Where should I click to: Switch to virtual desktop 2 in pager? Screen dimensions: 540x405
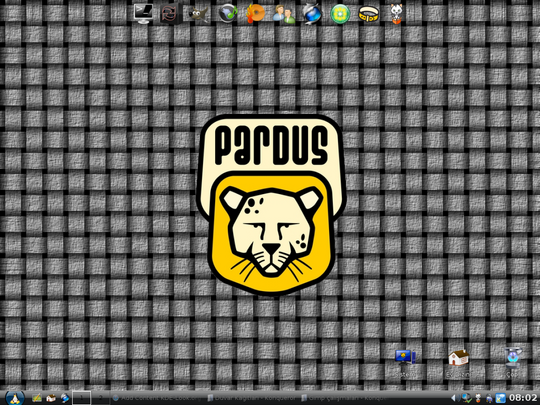pyautogui.click(x=100, y=398)
